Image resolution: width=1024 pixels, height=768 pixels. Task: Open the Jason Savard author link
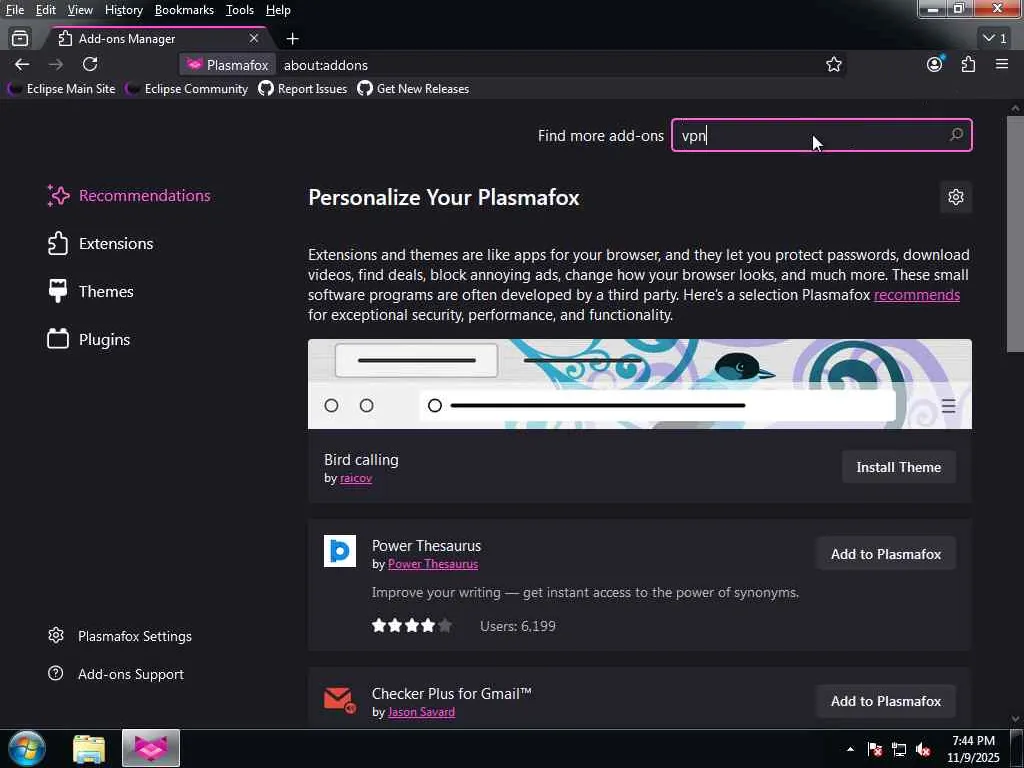421,712
